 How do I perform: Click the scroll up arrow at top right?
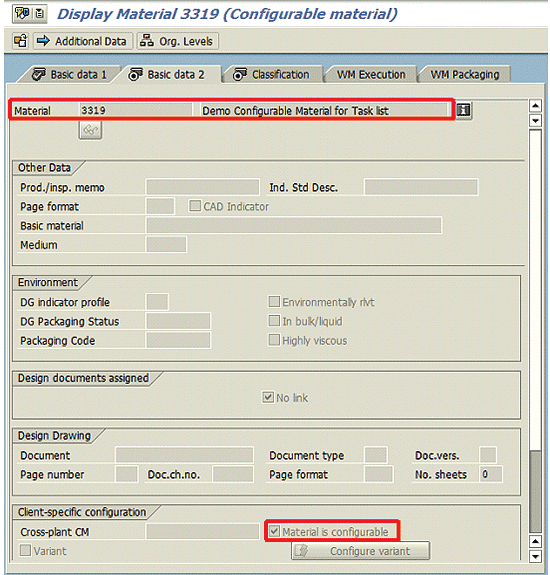tap(535, 106)
